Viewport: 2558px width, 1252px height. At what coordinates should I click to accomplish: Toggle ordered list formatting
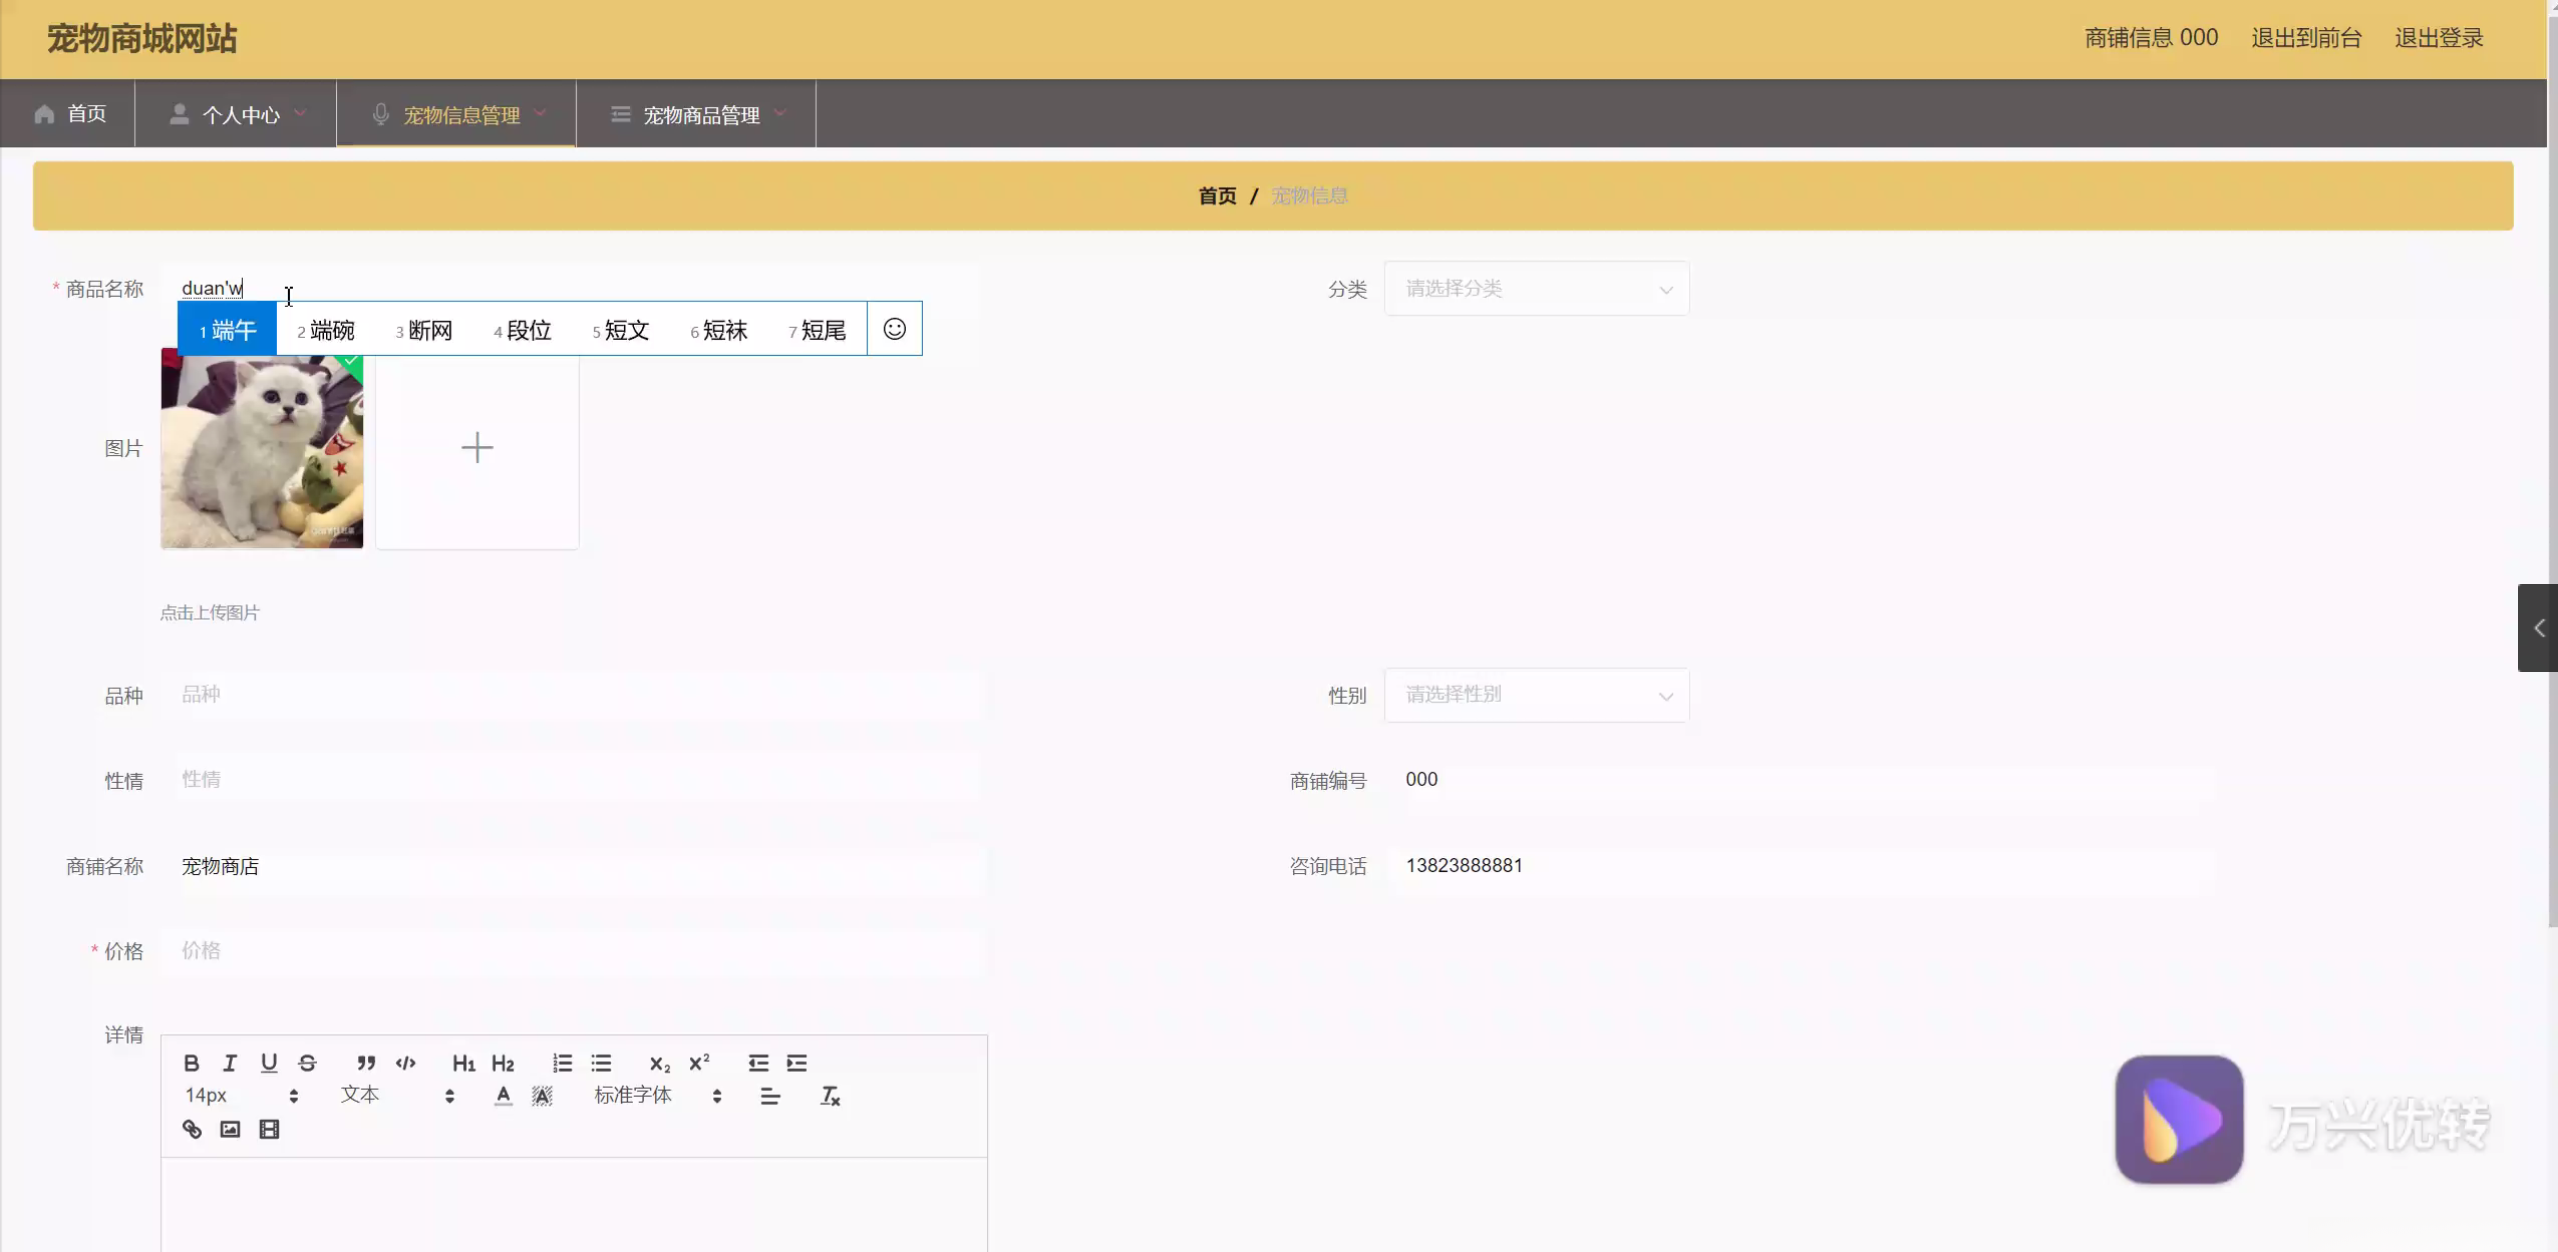[x=562, y=1062]
